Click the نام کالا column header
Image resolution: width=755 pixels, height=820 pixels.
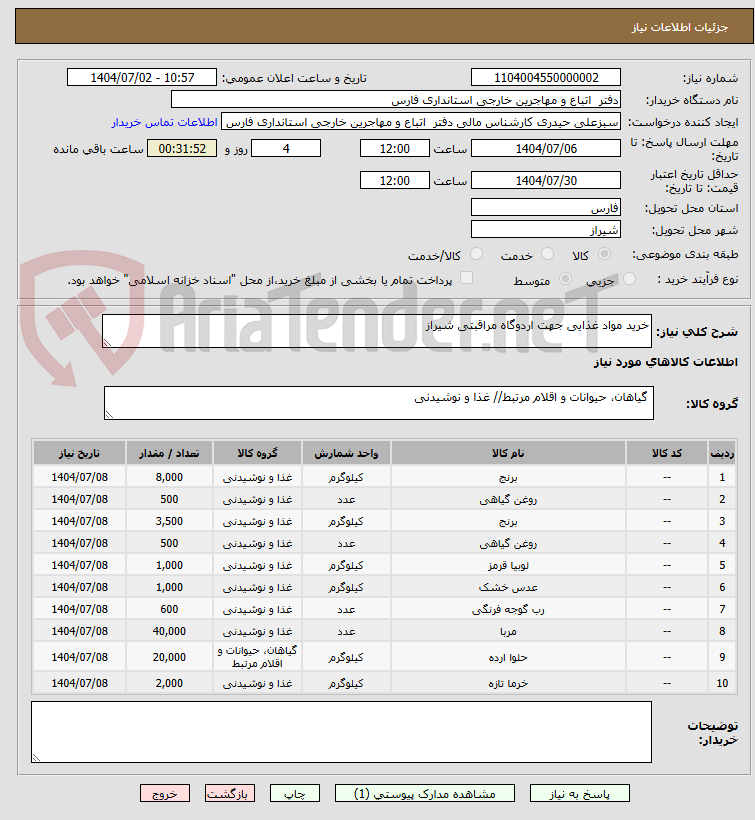pyautogui.click(x=508, y=453)
